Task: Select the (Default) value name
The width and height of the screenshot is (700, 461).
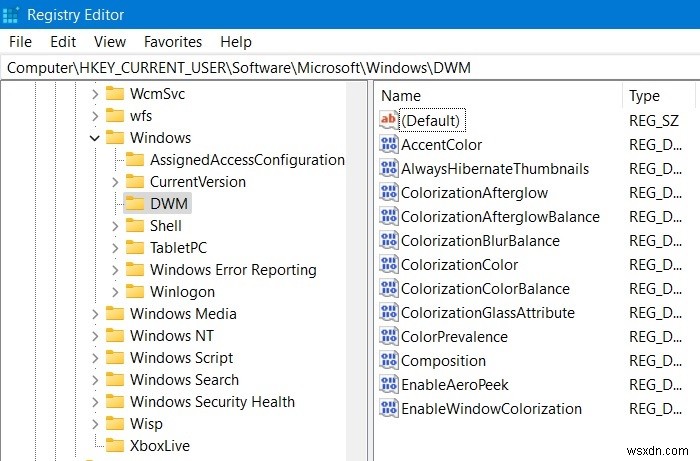Action: click(430, 120)
